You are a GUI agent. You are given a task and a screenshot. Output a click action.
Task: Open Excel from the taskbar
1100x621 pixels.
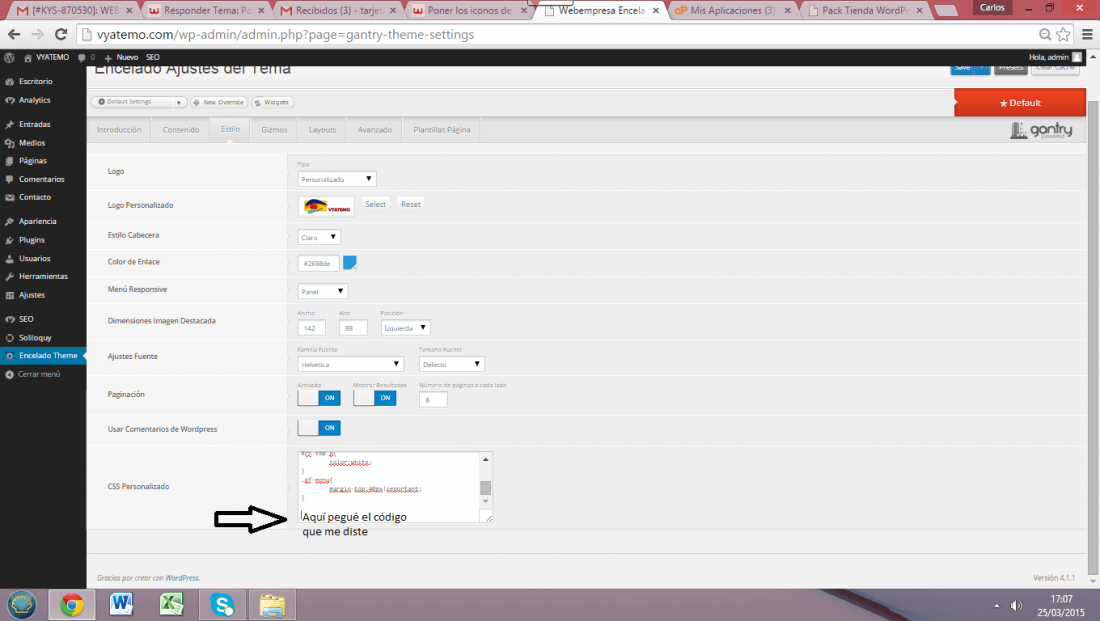click(x=171, y=604)
